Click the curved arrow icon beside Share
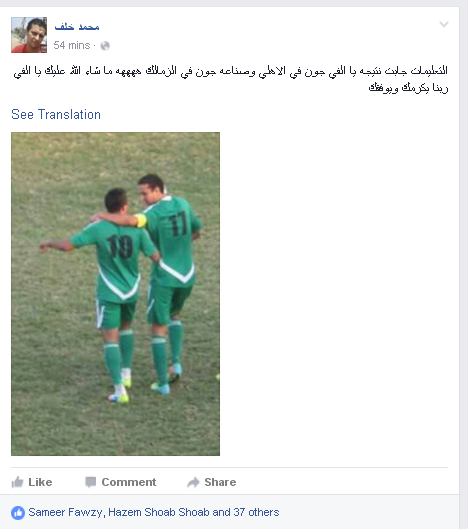Image resolution: width=470 pixels, height=532 pixels. (193, 482)
